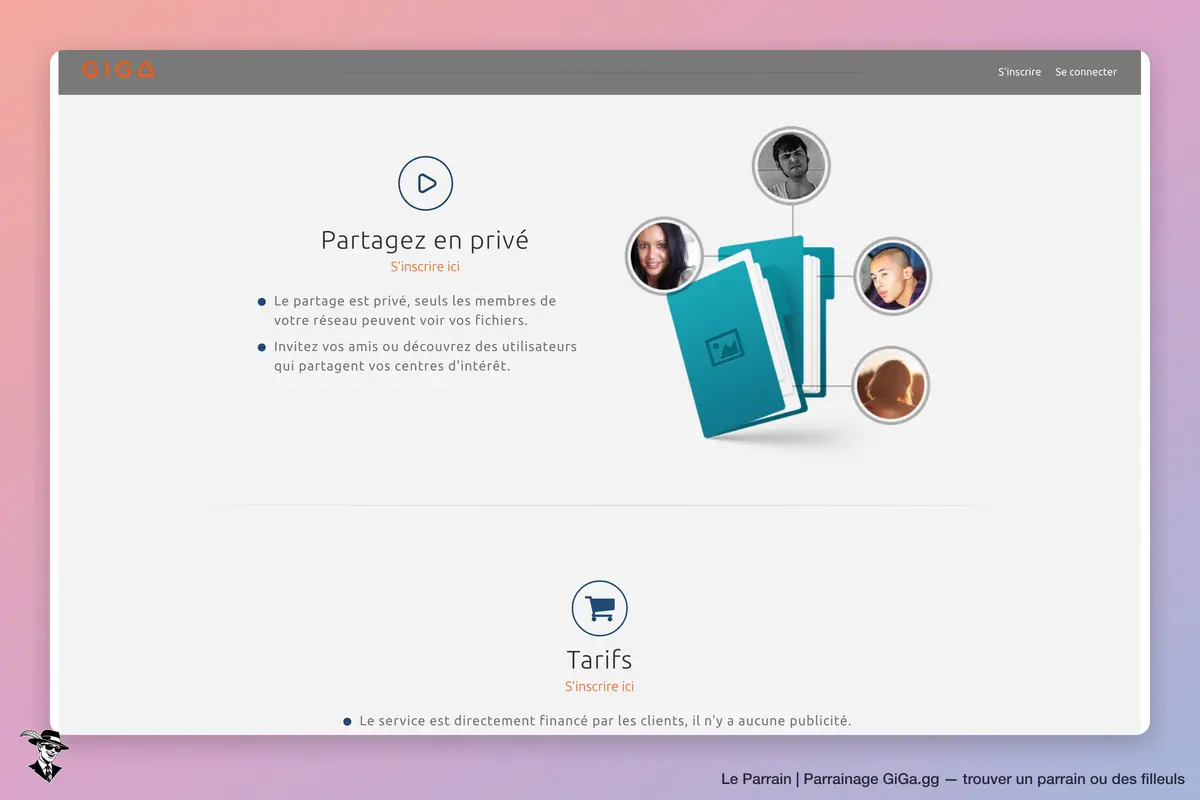Screen dimensions: 1200x800
Task: Open the S'inscrire link in the navigation bar
Action: tap(1019, 72)
